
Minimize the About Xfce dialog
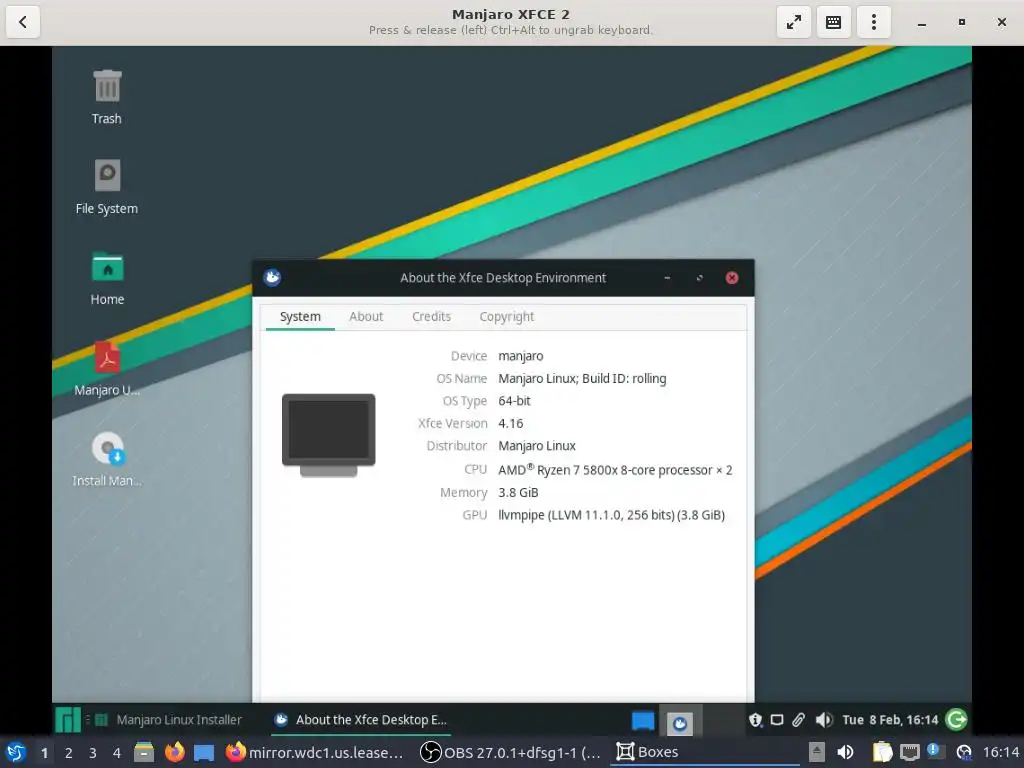click(667, 278)
